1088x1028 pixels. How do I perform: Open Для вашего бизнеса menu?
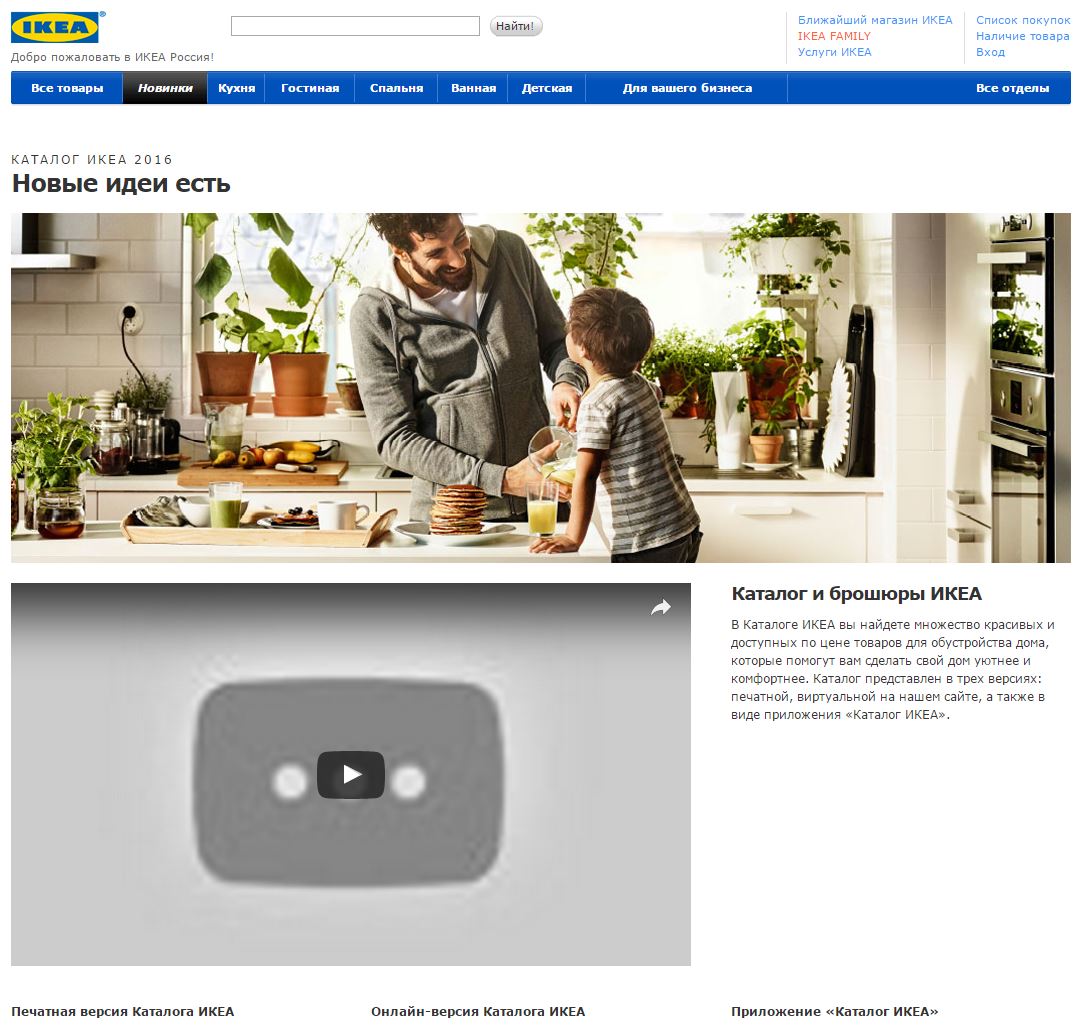(x=687, y=88)
